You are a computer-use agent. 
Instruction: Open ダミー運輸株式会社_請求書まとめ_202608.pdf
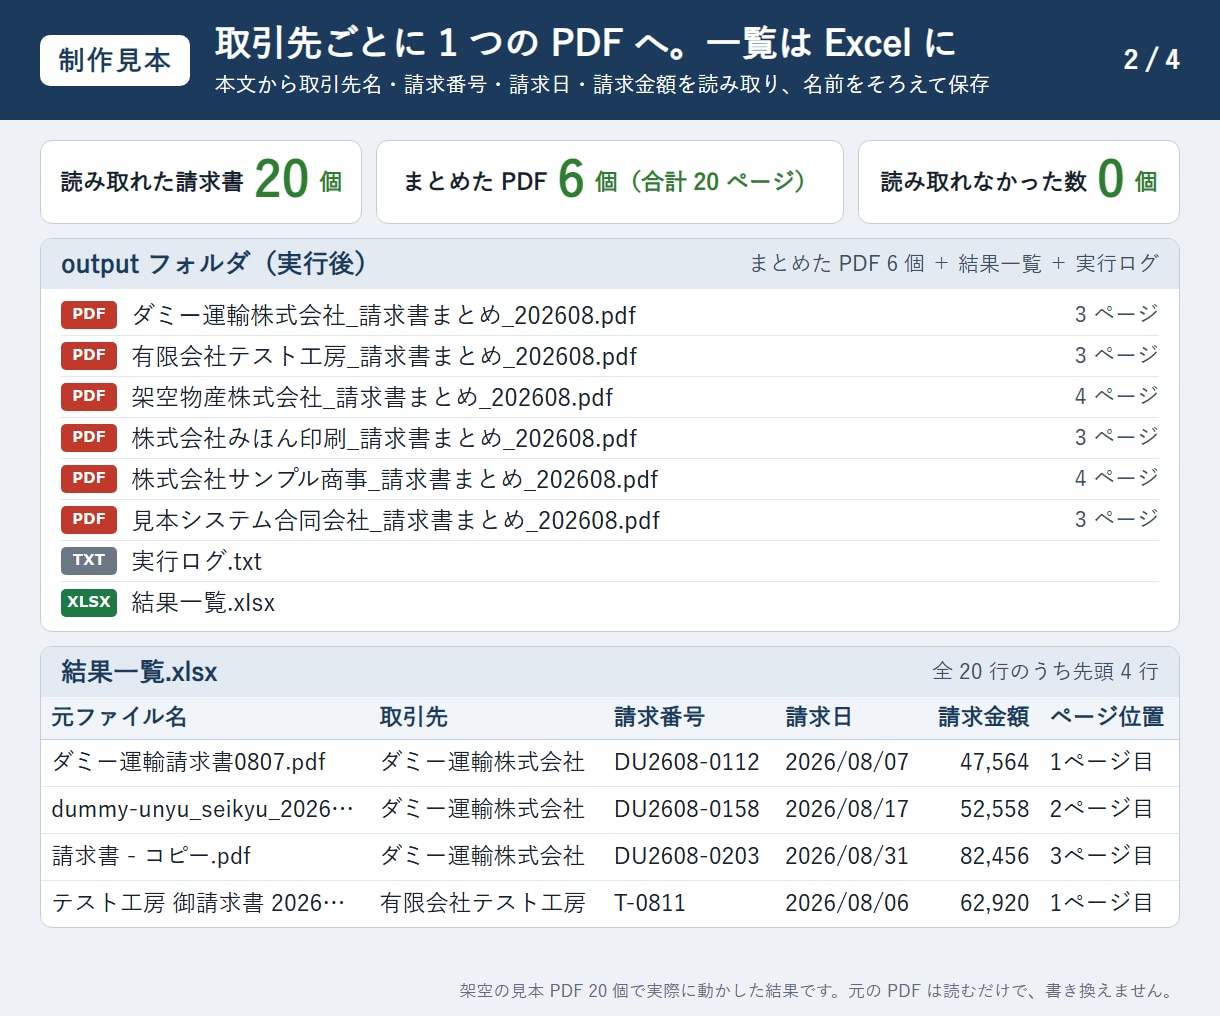(384, 315)
